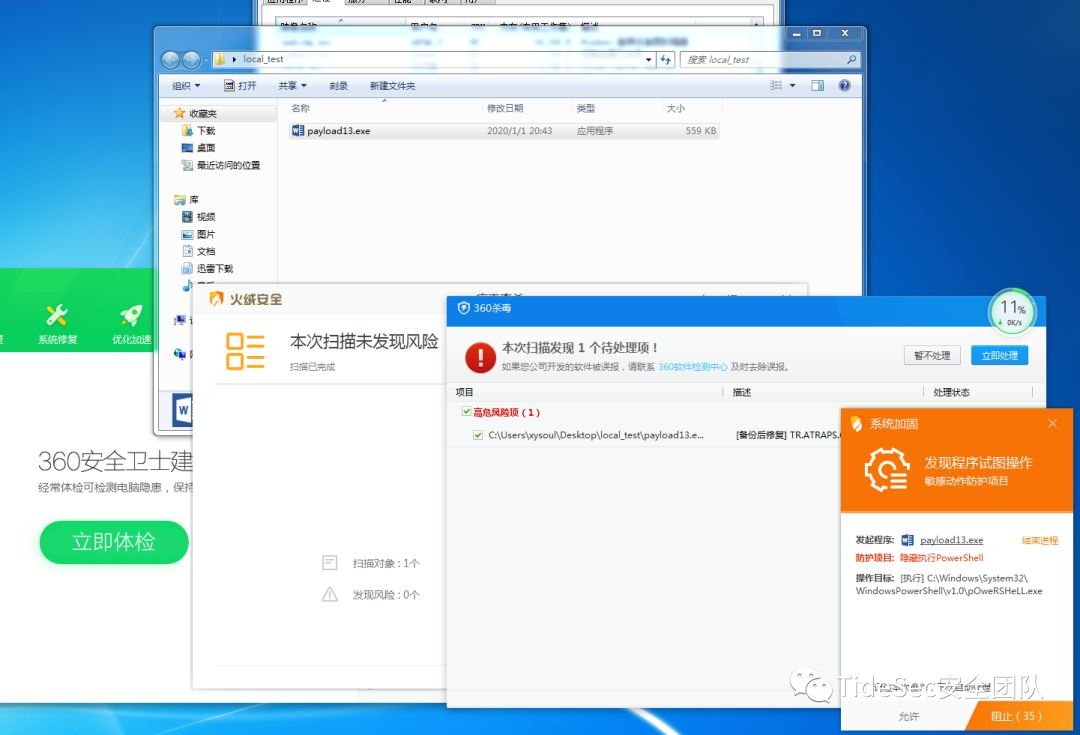Toggle checkbox for payload13.e... scan result

pos(478,435)
